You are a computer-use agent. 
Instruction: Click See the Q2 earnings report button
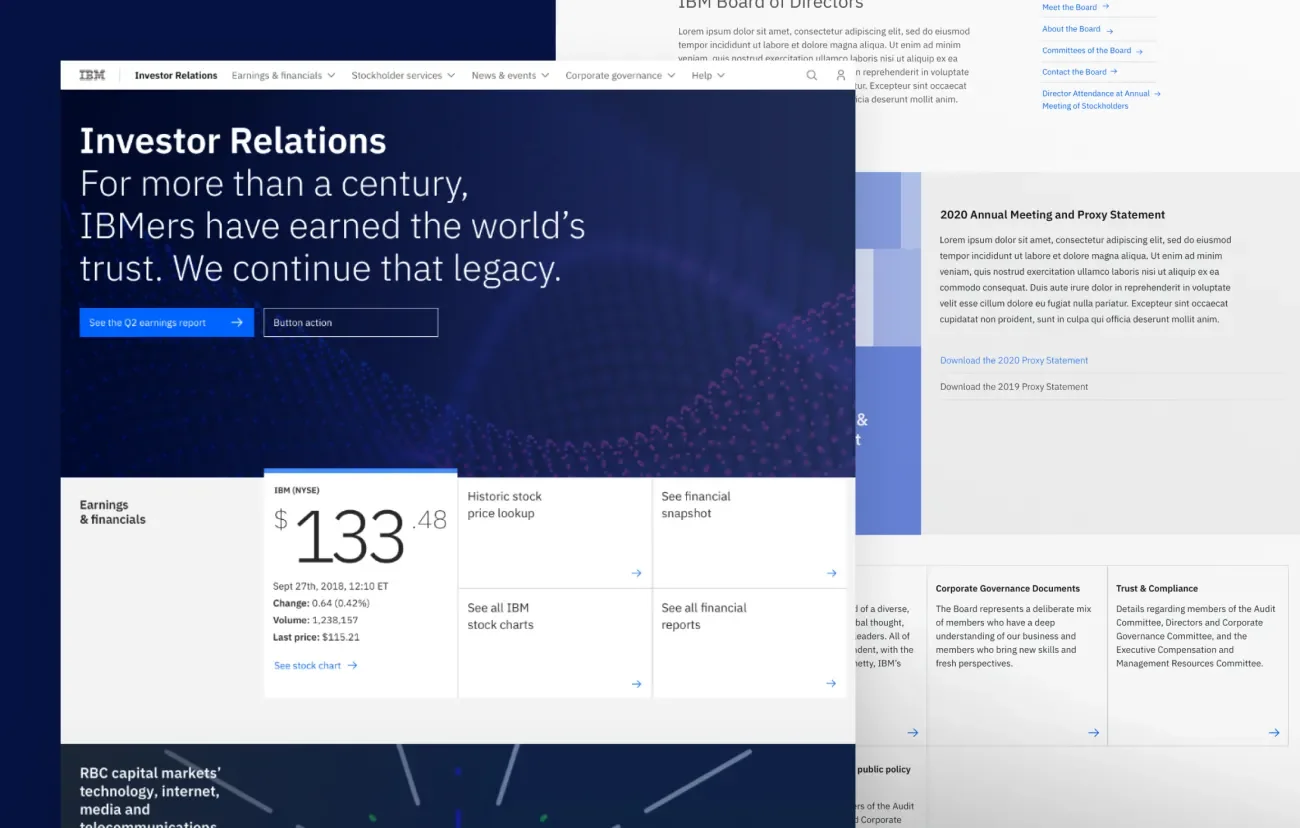click(x=167, y=322)
